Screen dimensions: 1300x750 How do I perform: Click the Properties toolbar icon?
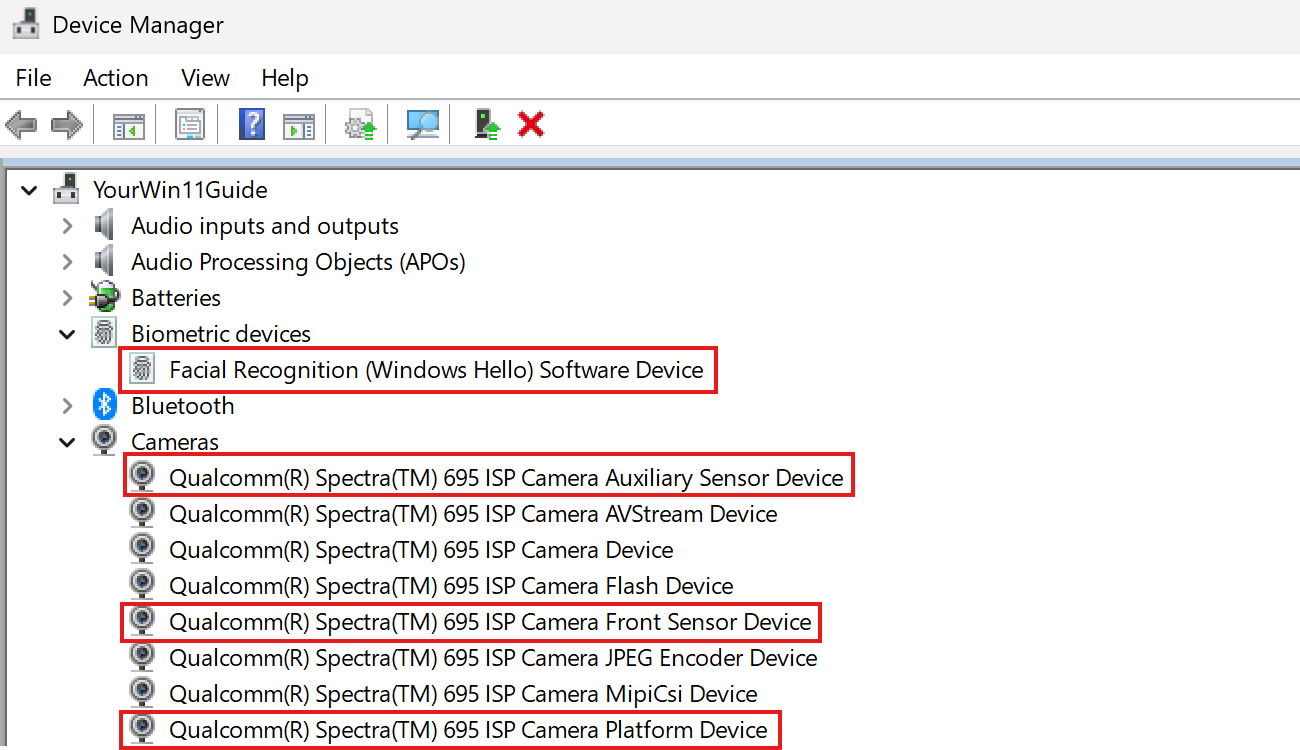[189, 124]
